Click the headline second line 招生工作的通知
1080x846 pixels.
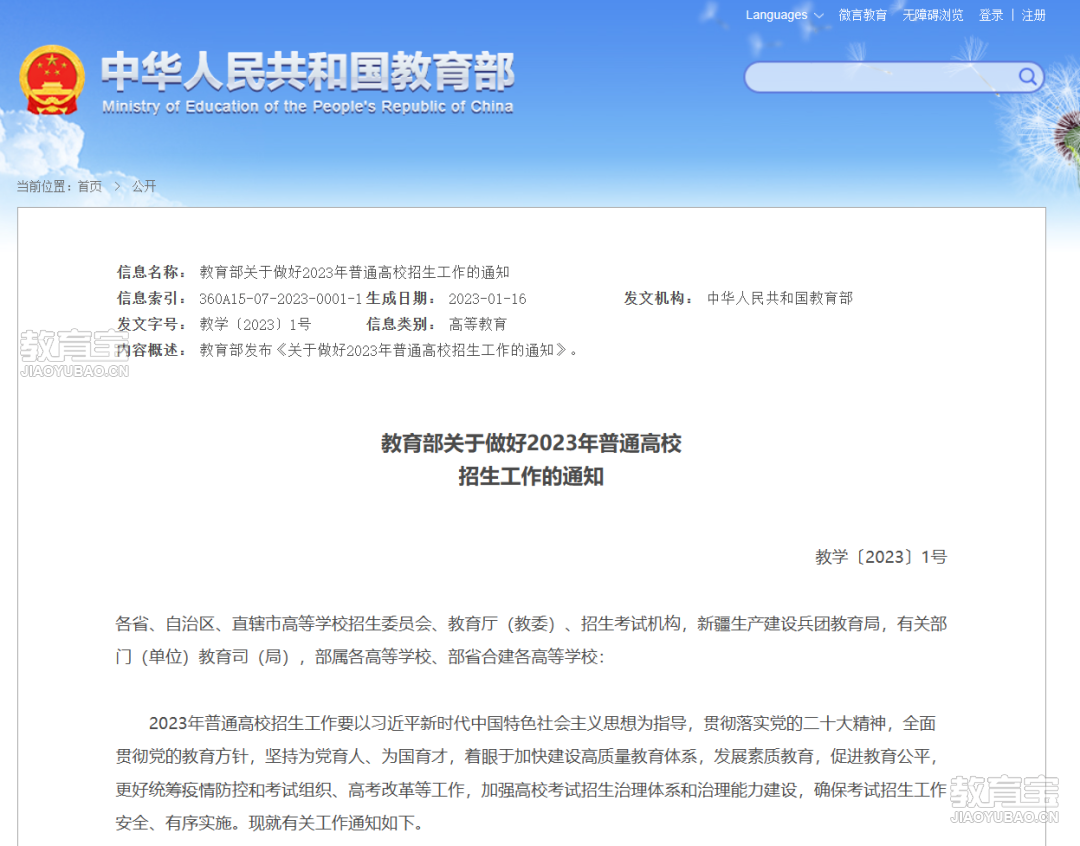[x=531, y=476]
